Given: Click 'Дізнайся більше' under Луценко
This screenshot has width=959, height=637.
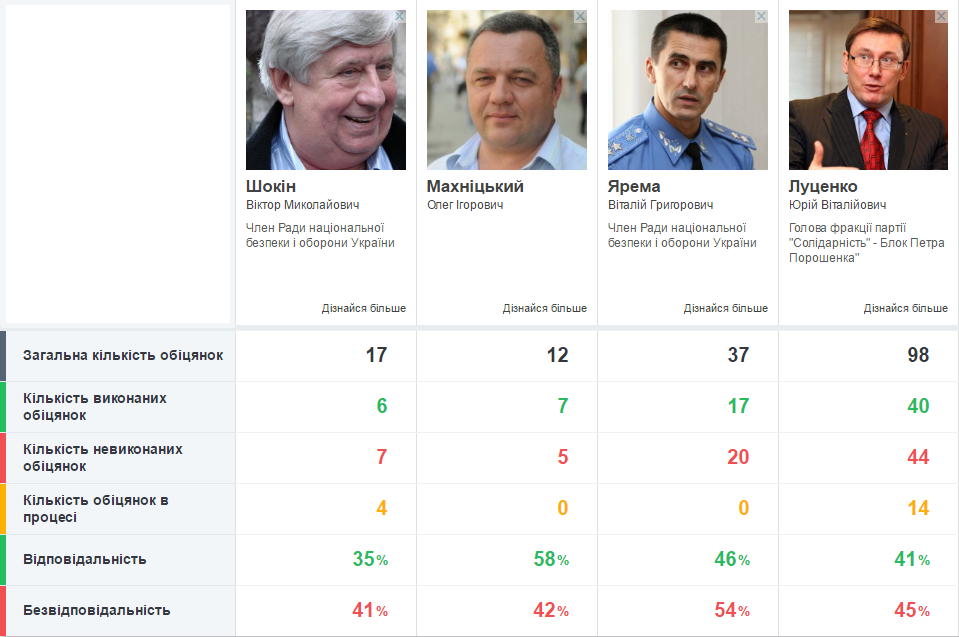Looking at the screenshot, I should pos(906,308).
